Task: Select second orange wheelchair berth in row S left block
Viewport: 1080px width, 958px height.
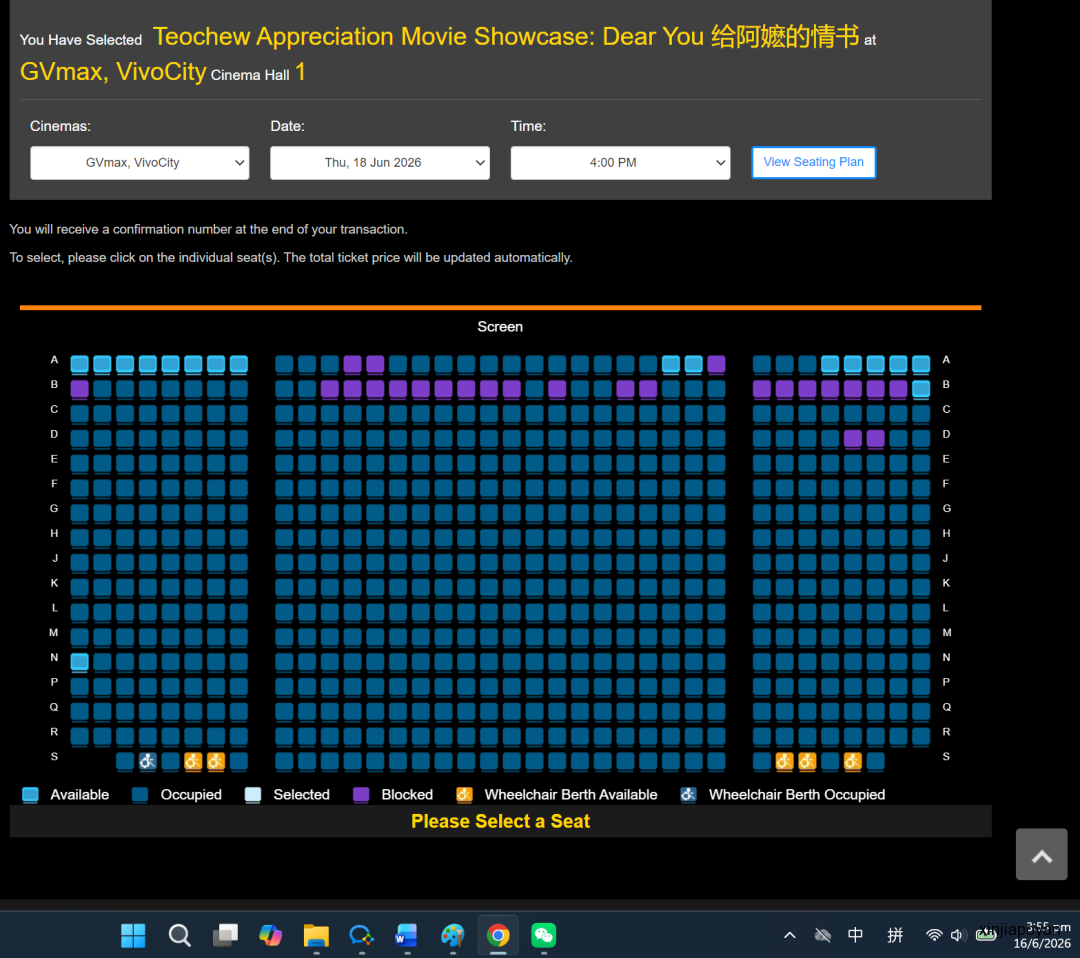Action: point(216,761)
